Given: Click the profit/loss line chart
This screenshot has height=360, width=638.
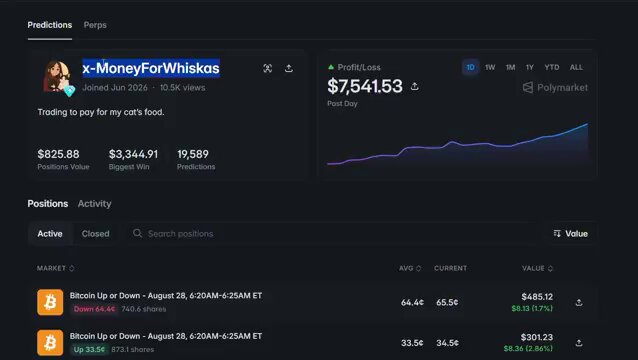Looking at the screenshot, I should (x=457, y=144).
